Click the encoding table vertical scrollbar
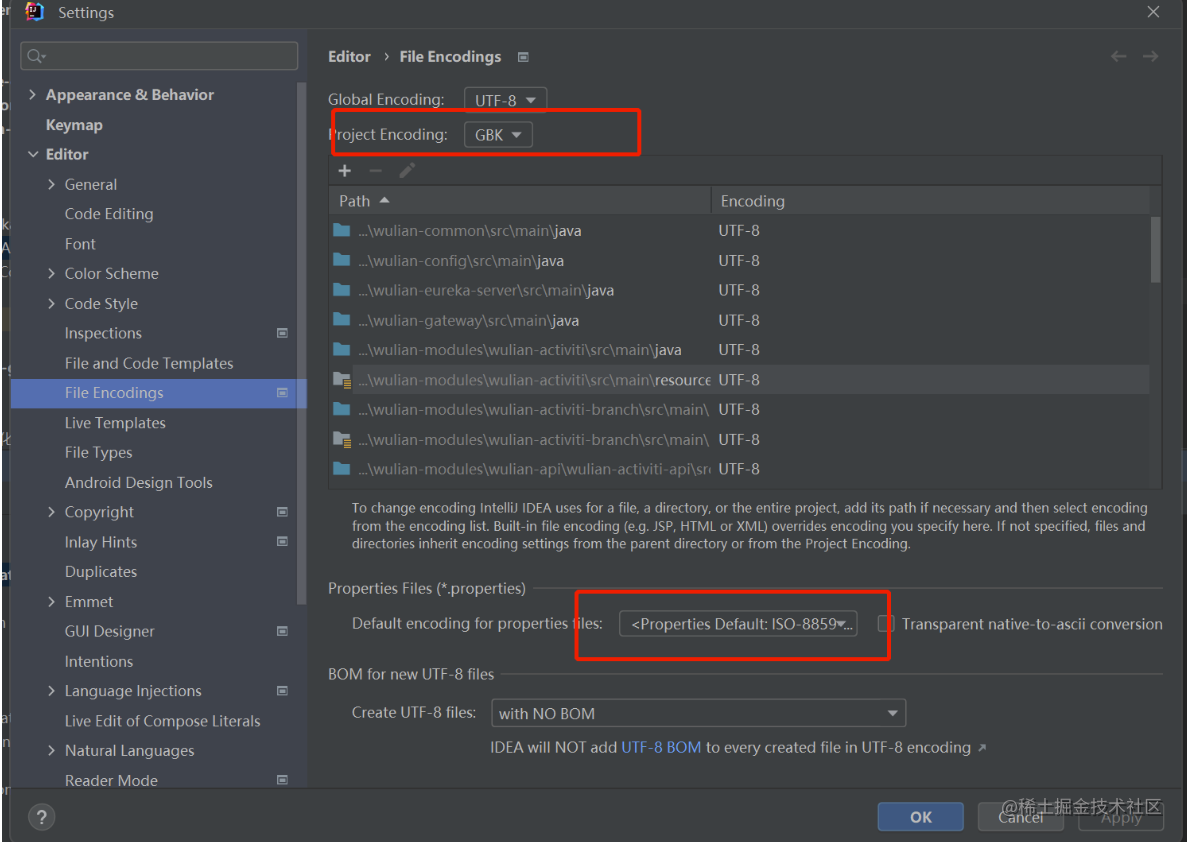1187x842 pixels. [x=1155, y=250]
